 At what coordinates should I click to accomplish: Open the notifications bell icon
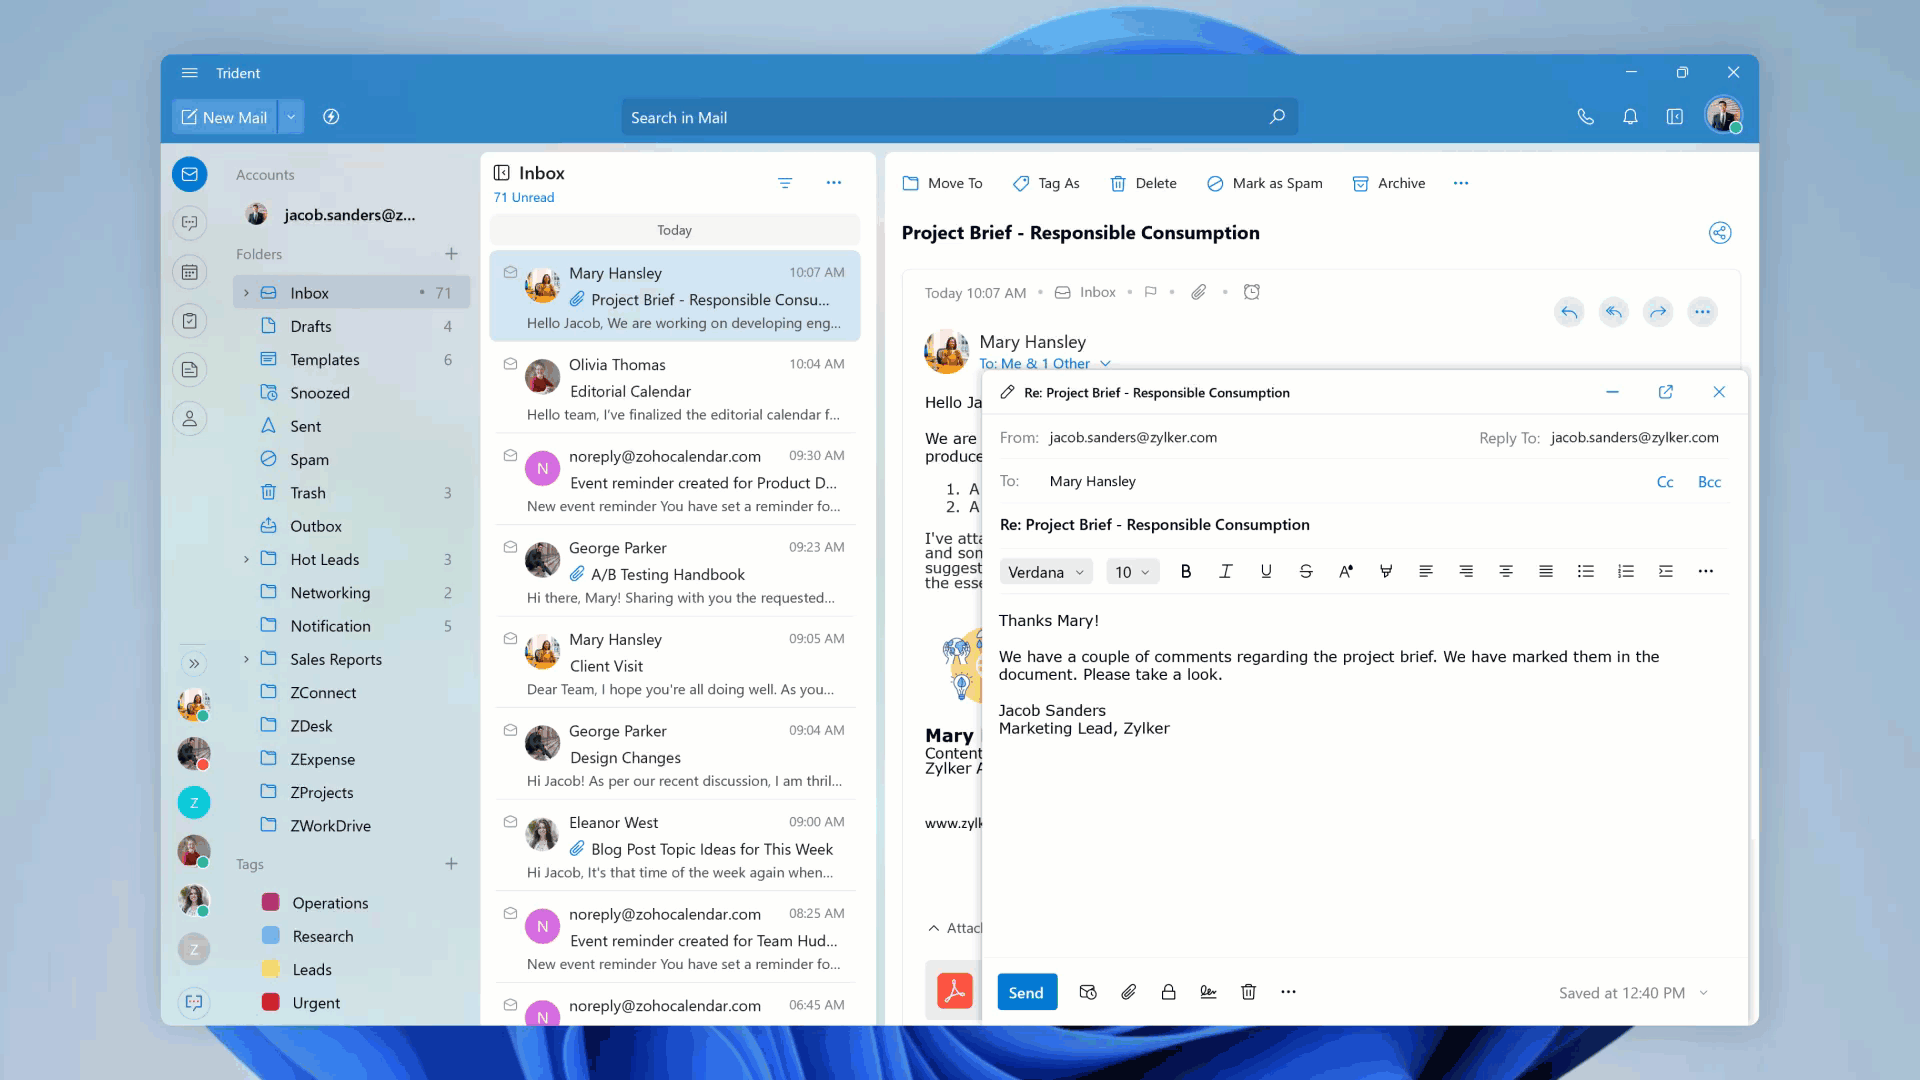click(1630, 117)
